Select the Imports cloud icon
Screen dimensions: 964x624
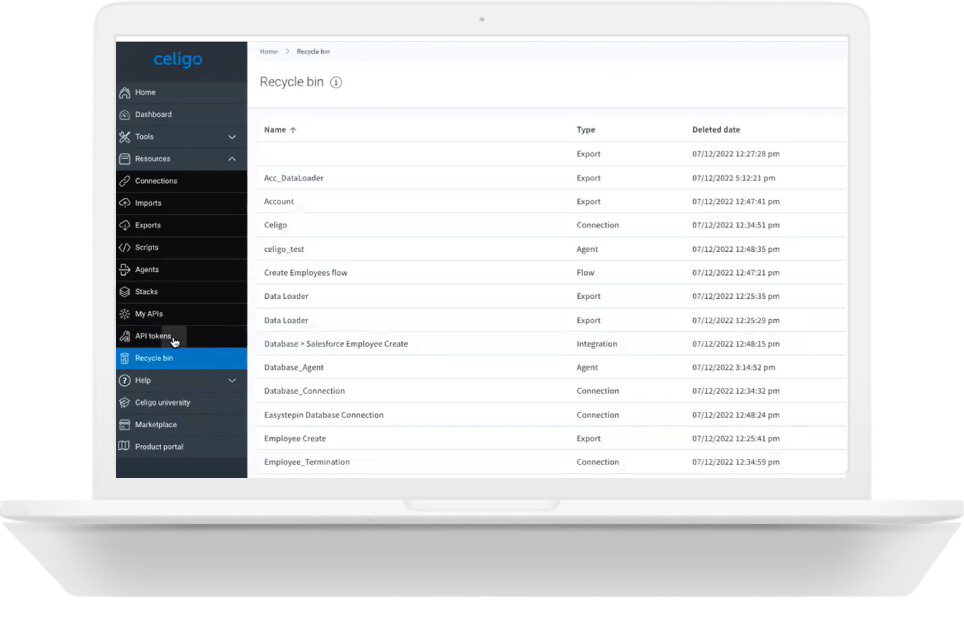tap(125, 203)
